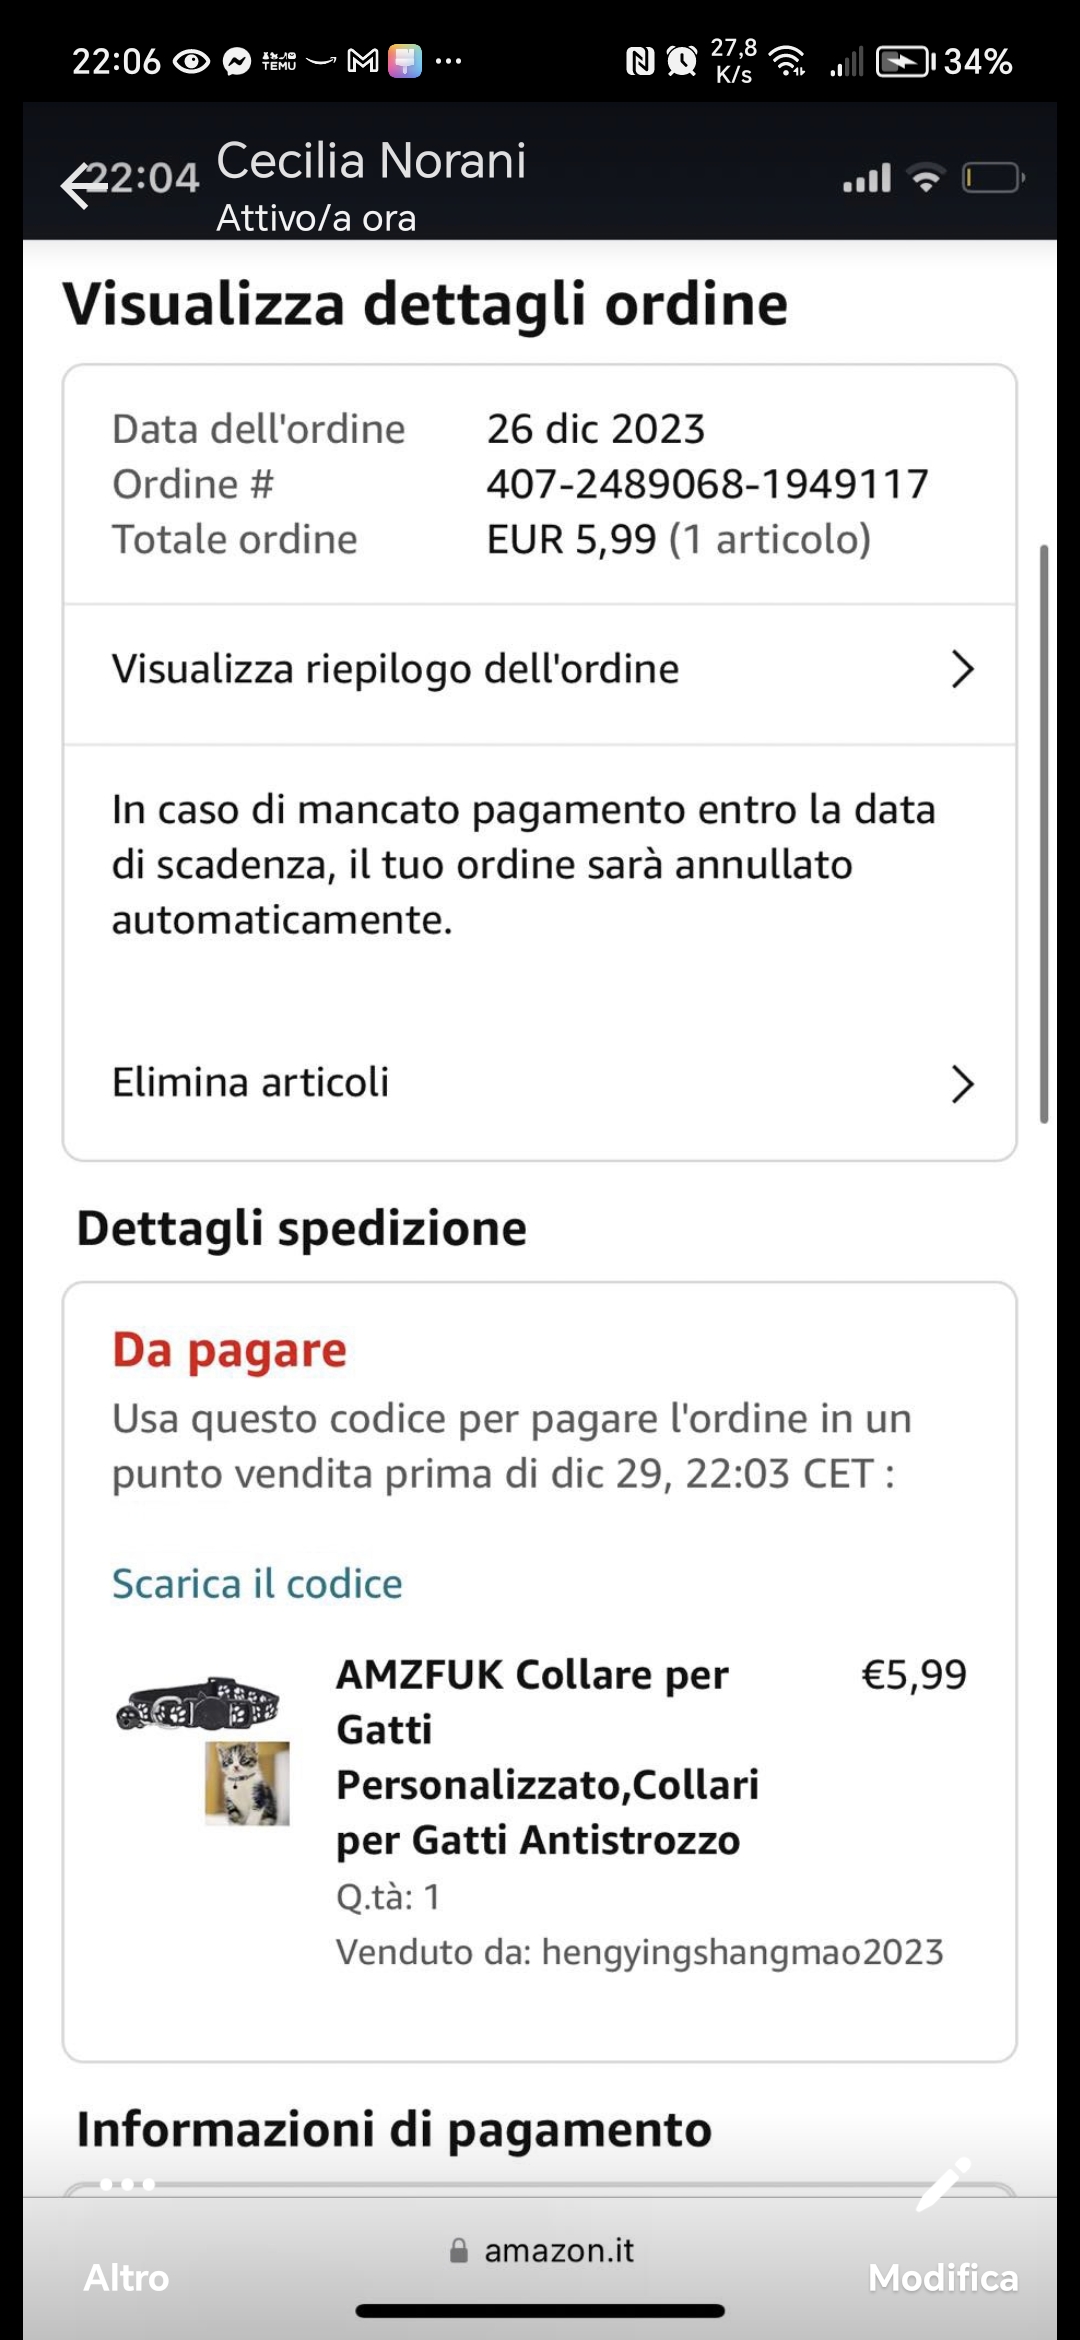Viewport: 1080px width, 2340px height.
Task: Open AMZFUK Collare per Gatti product title
Action: click(546, 1757)
